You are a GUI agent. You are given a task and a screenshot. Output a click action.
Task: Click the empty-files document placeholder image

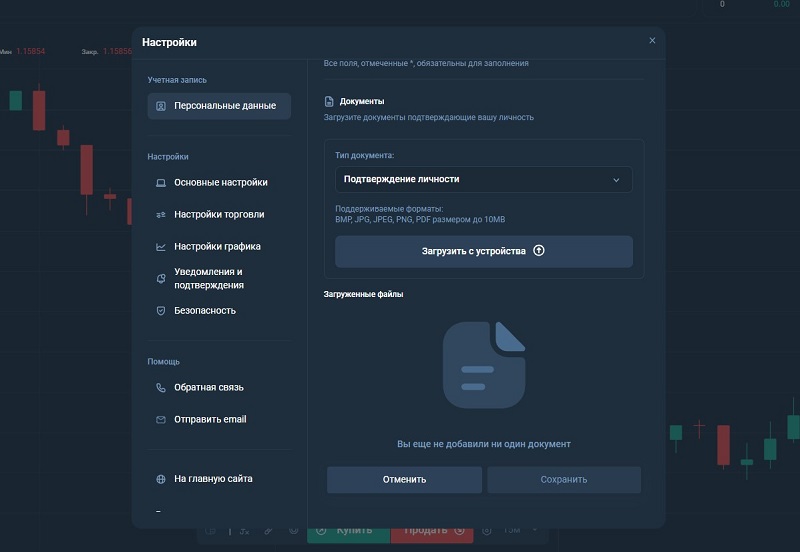click(x=484, y=365)
